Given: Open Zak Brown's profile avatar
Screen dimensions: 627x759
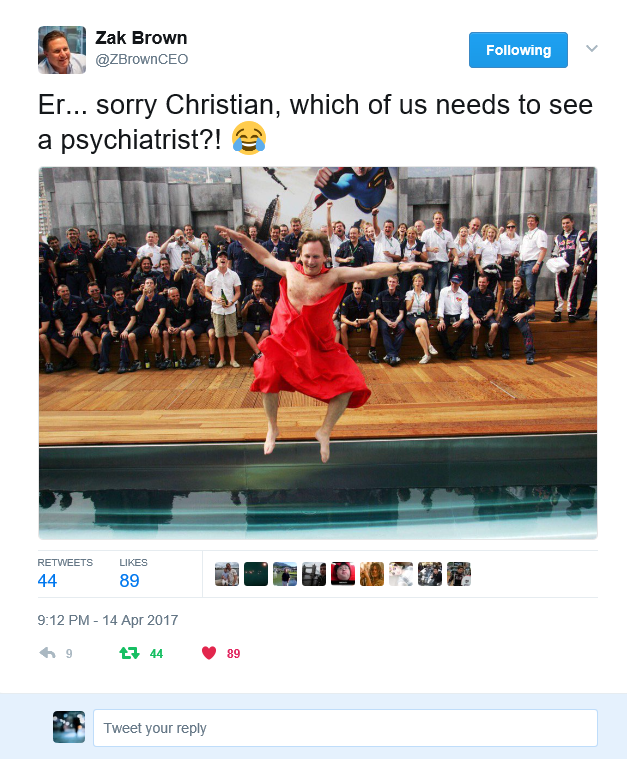Looking at the screenshot, I should (x=62, y=50).
